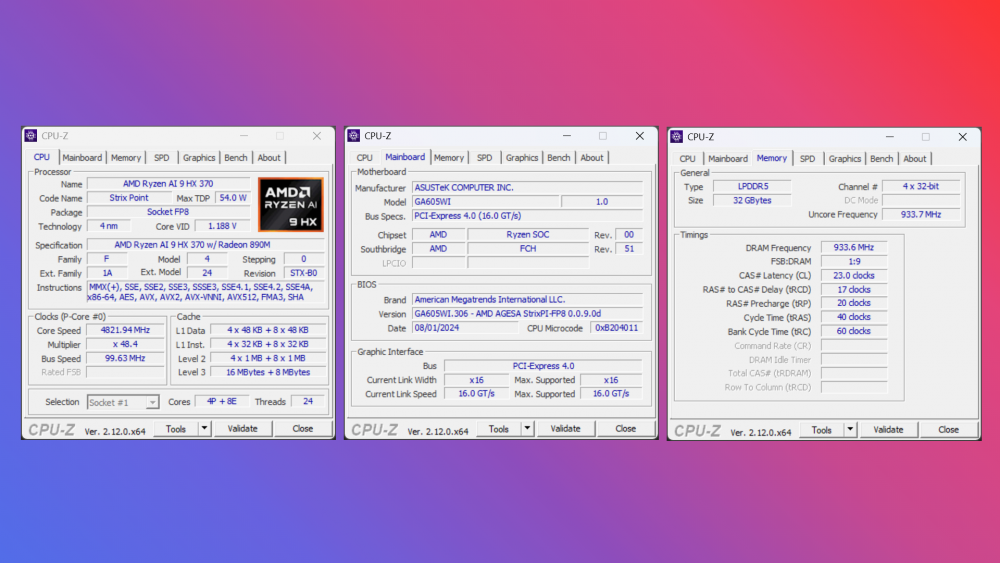The width and height of the screenshot is (1000, 563).
Task: Click the Tools button in the Memory window
Action: click(x=821, y=430)
